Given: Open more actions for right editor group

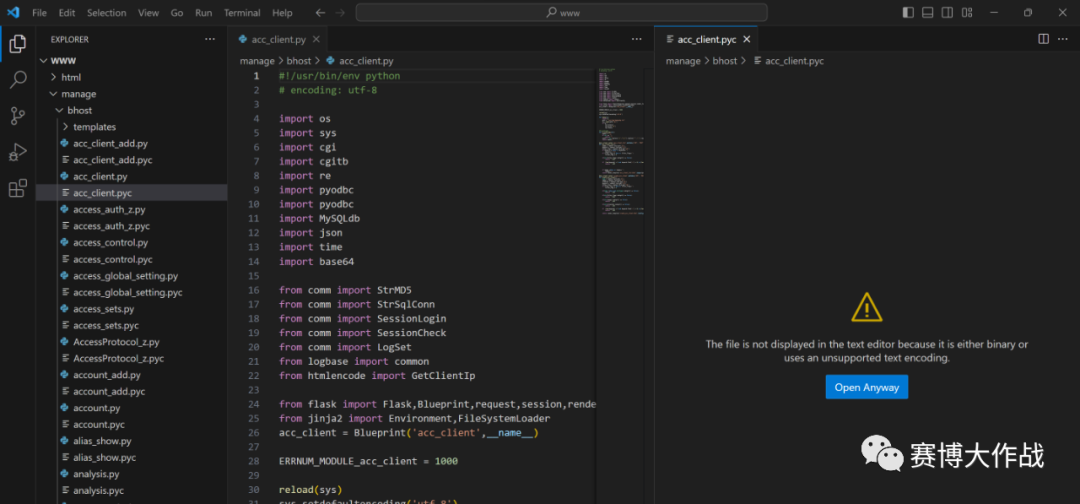Looking at the screenshot, I should (x=1064, y=39).
